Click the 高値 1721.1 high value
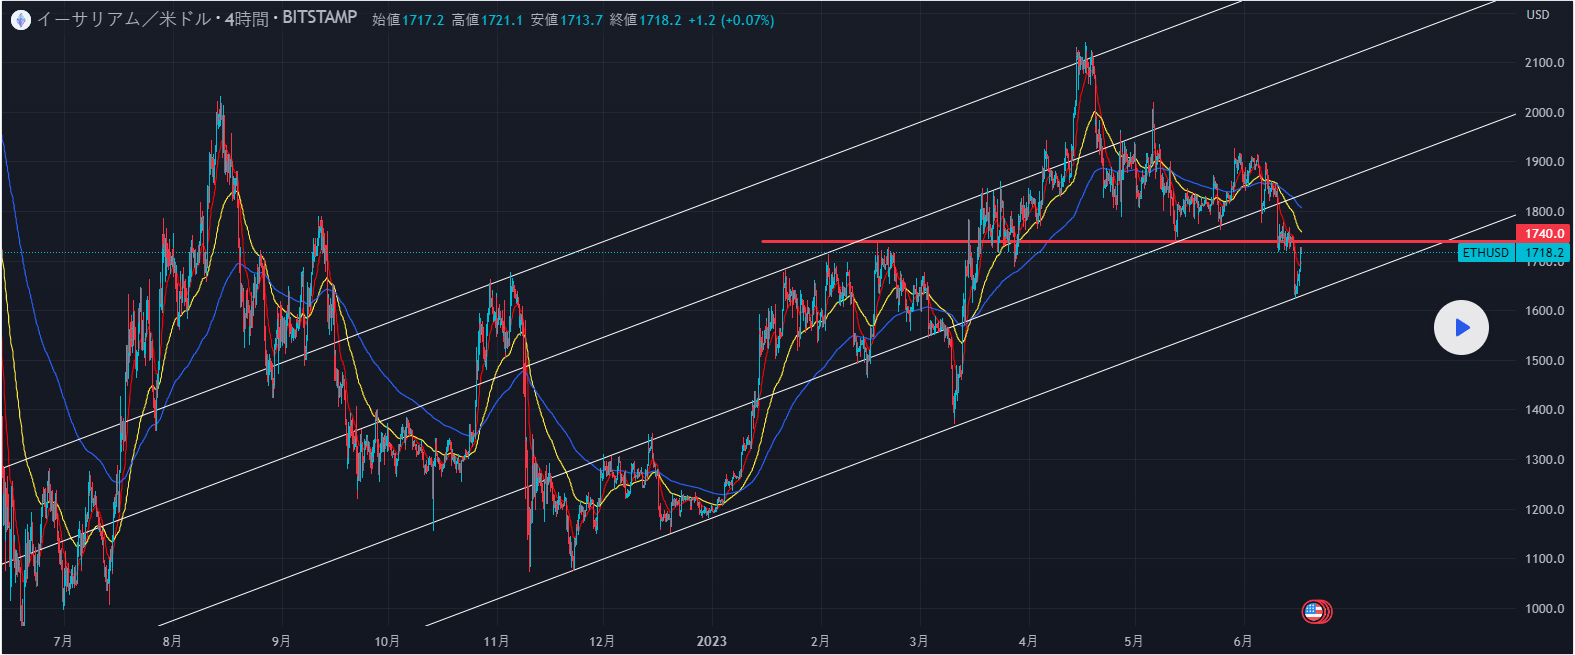Viewport: 1575px width, 655px height. (x=487, y=20)
